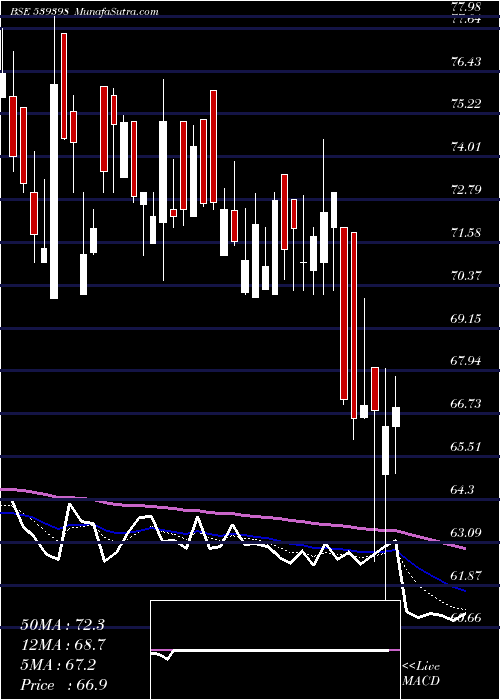
Task: Click the MunafaSutra.com watermark text
Action: (x=117, y=11)
